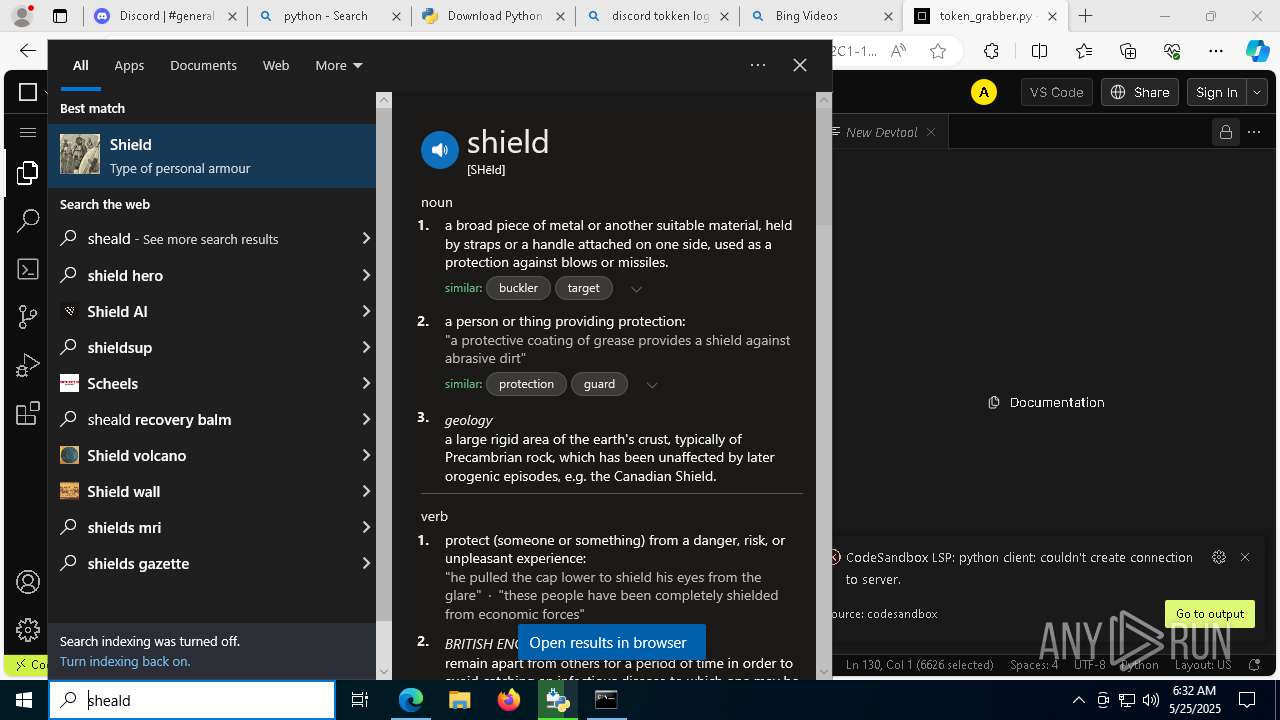Click the Go to output button
This screenshot has width=1280, height=720.
coord(1210,614)
